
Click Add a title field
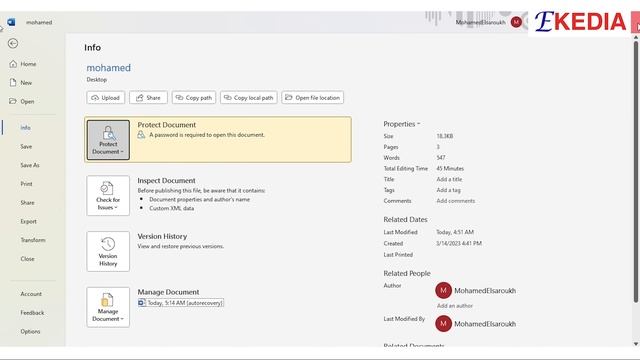pos(449,179)
